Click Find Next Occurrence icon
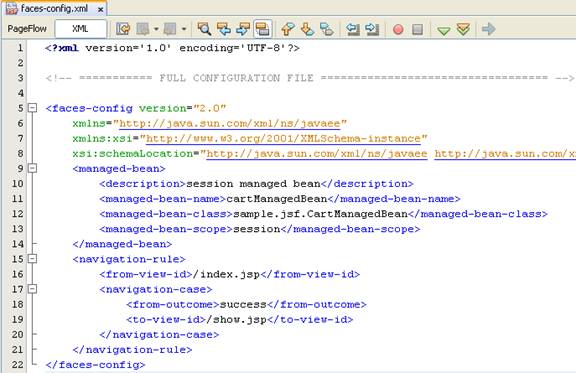Screen dimensions: 576x373 [x=243, y=29]
